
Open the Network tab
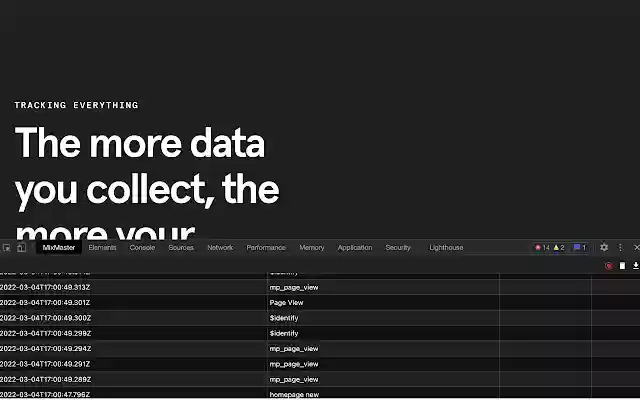tap(220, 247)
